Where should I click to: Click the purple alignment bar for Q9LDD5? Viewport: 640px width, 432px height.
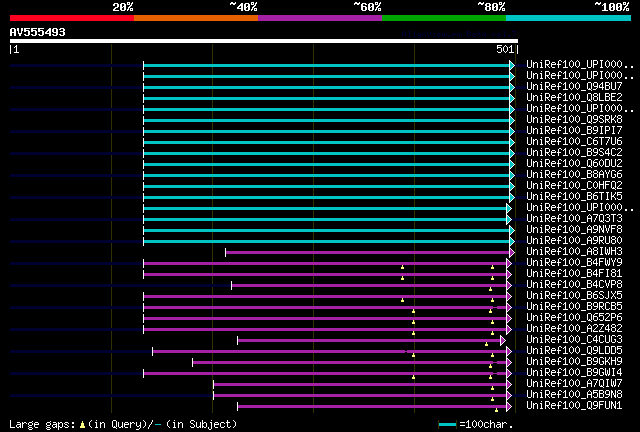330,352
